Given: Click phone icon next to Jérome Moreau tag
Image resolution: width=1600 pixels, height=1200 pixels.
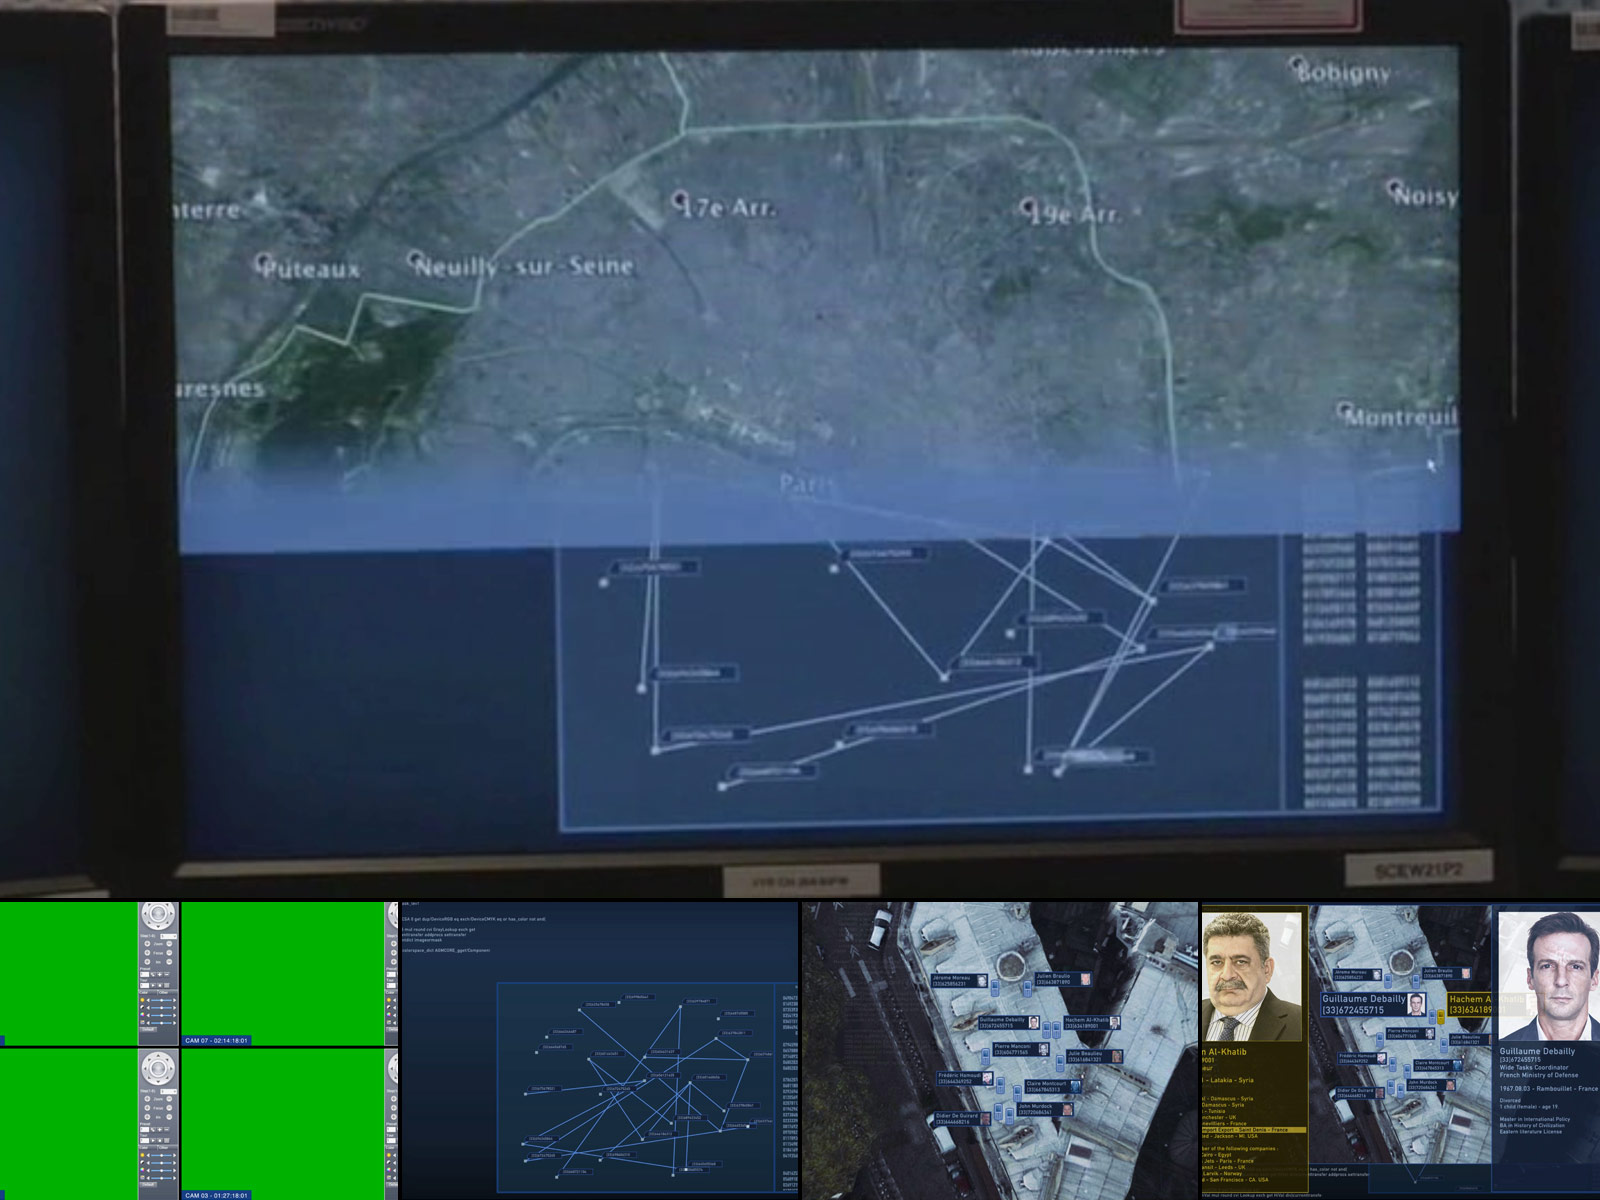Looking at the screenshot, I should click(x=995, y=988).
